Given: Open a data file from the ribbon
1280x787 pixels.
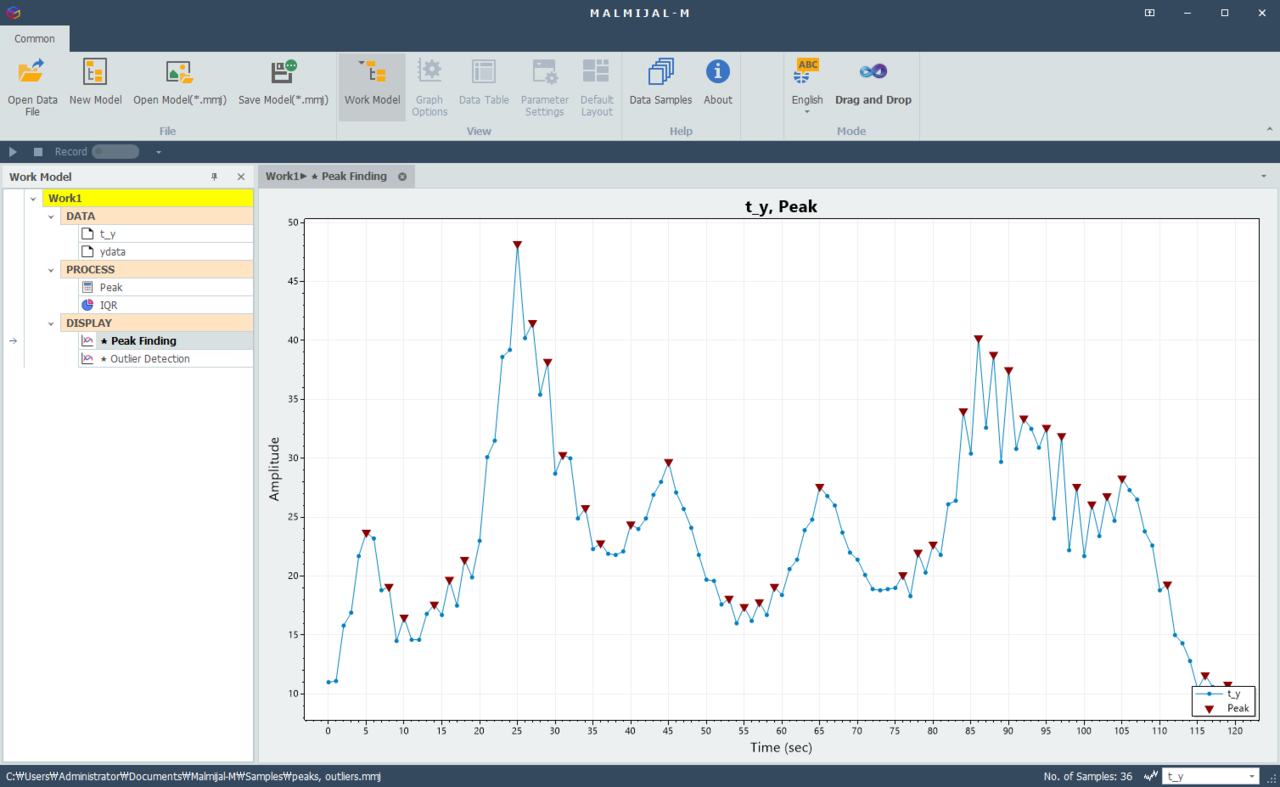Looking at the screenshot, I should coord(32,88).
